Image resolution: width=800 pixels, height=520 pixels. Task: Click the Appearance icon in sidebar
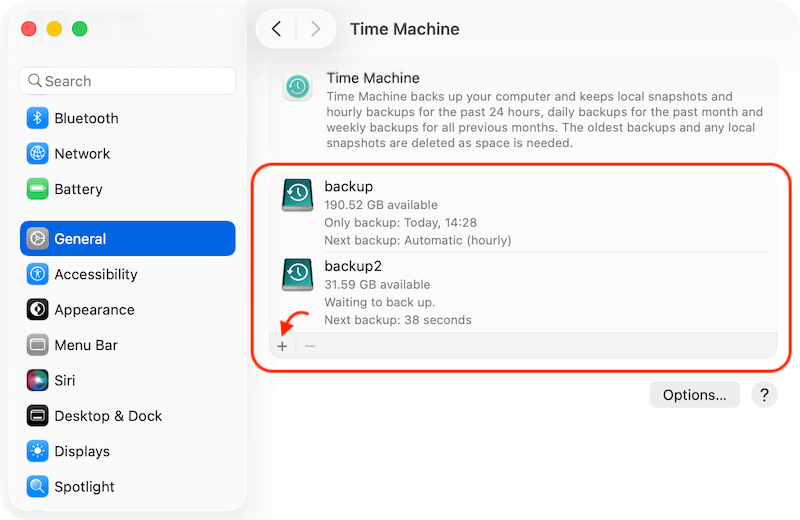(x=37, y=309)
